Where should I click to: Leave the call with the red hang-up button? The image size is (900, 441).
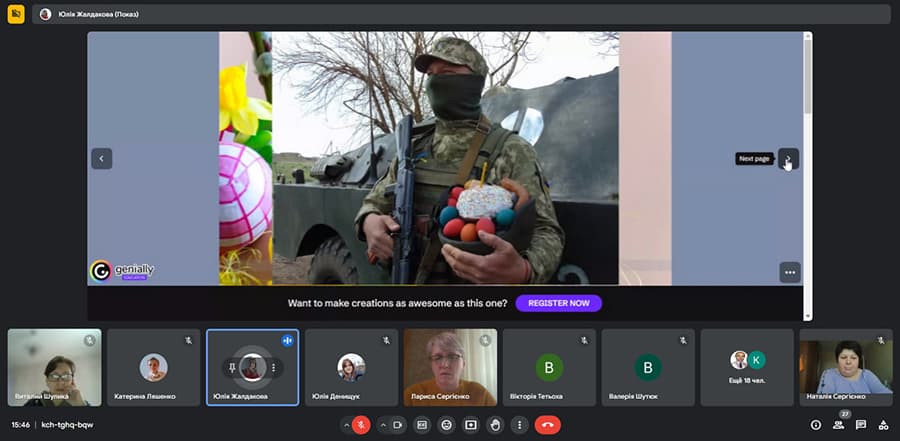[x=548, y=425]
